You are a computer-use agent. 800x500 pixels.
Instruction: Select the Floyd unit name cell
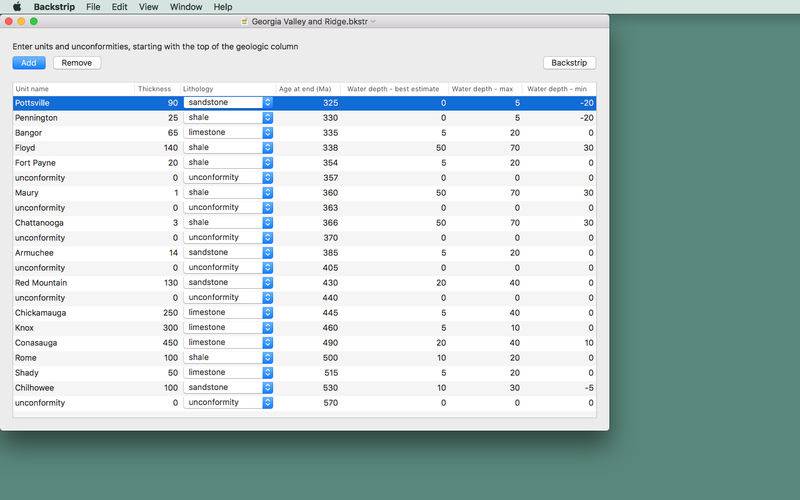[25, 147]
